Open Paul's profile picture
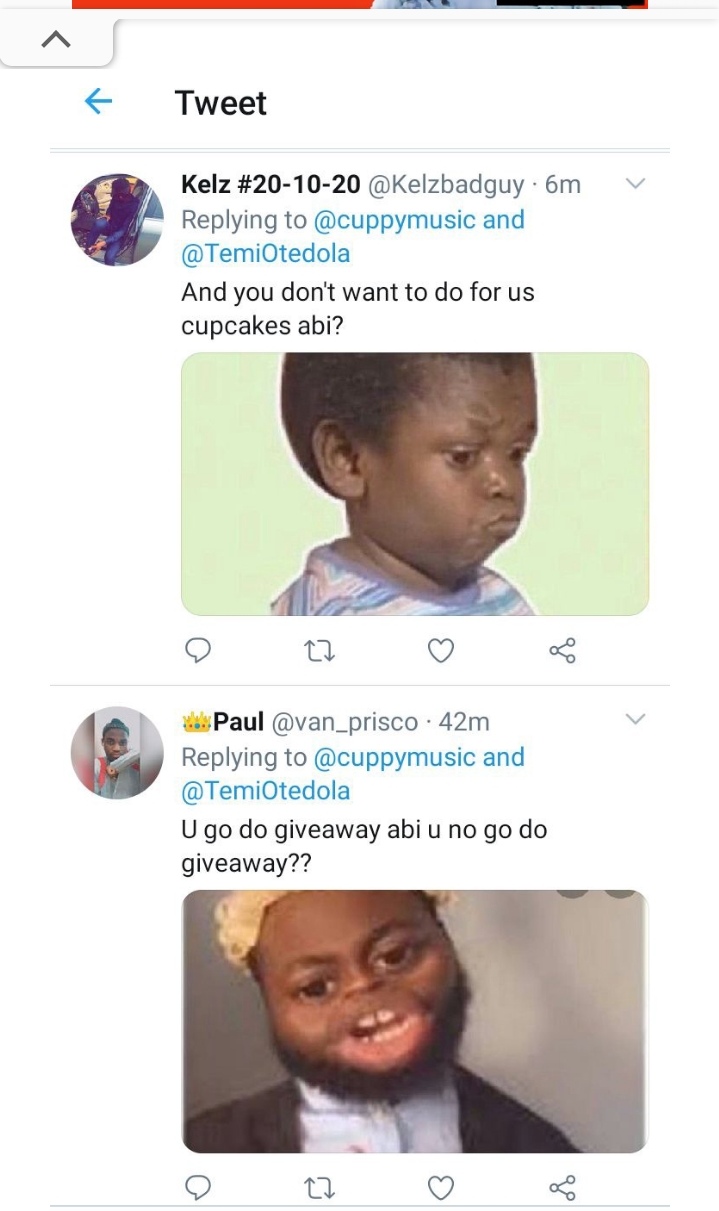 click(x=117, y=753)
